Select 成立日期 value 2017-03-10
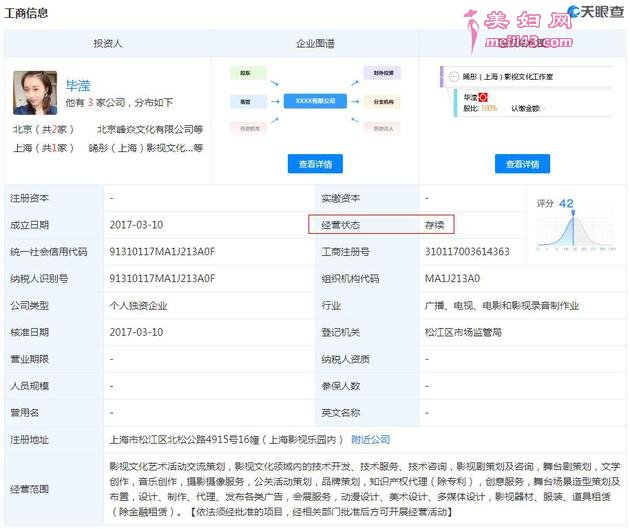Screen dimensions: 630x529 point(136,225)
